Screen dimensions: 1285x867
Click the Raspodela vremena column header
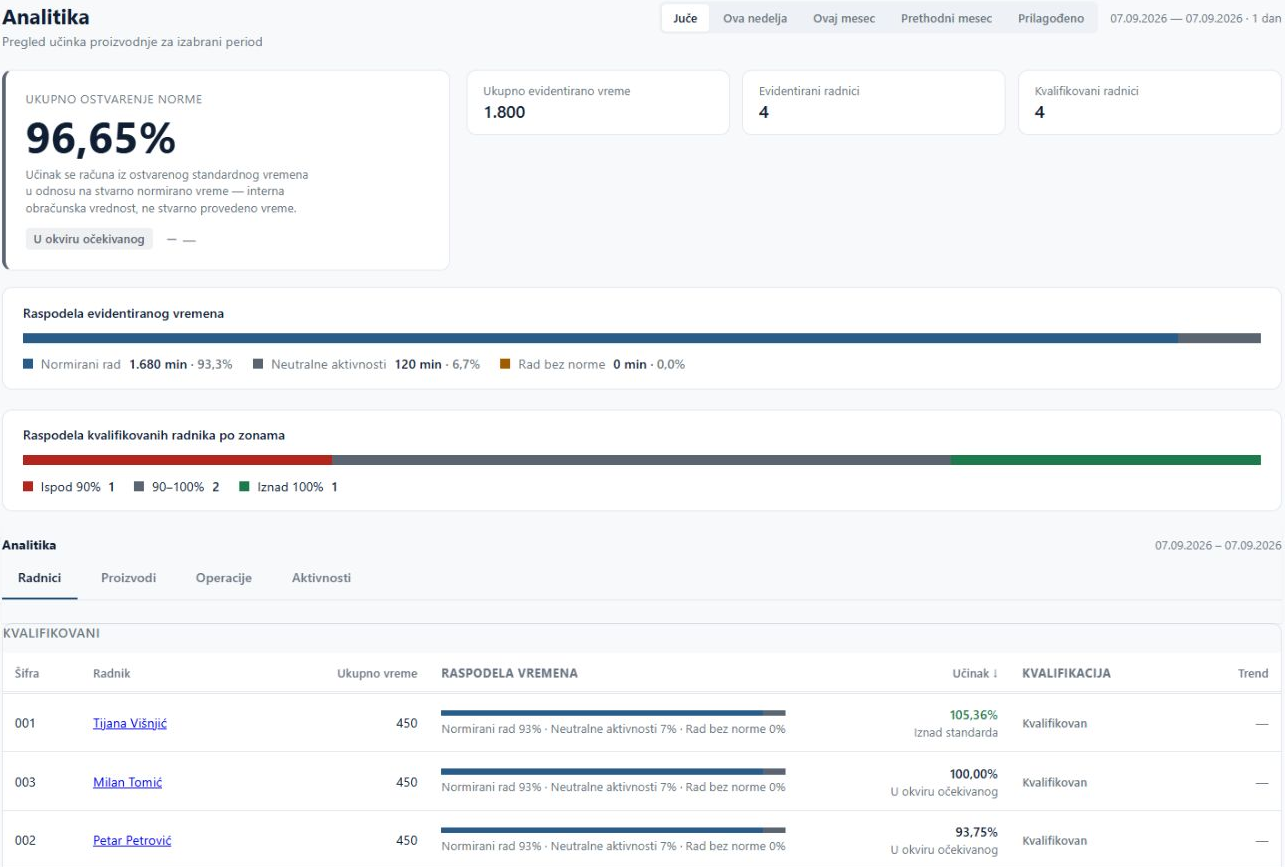click(x=509, y=673)
